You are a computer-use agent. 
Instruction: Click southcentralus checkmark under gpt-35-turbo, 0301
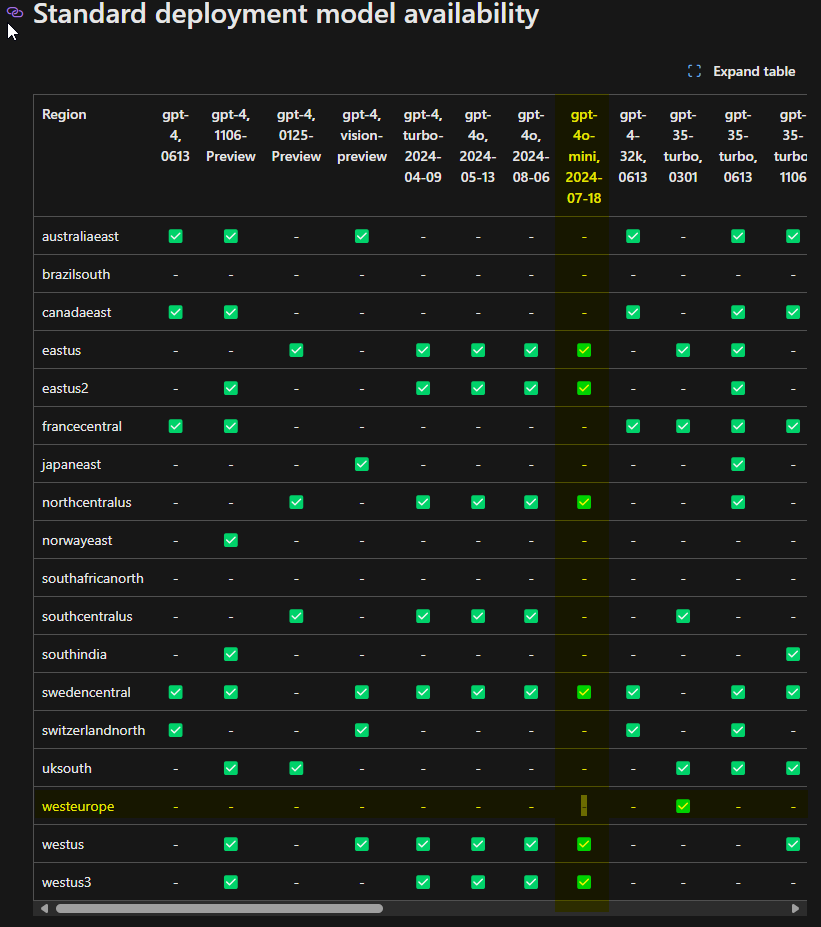[x=683, y=617]
